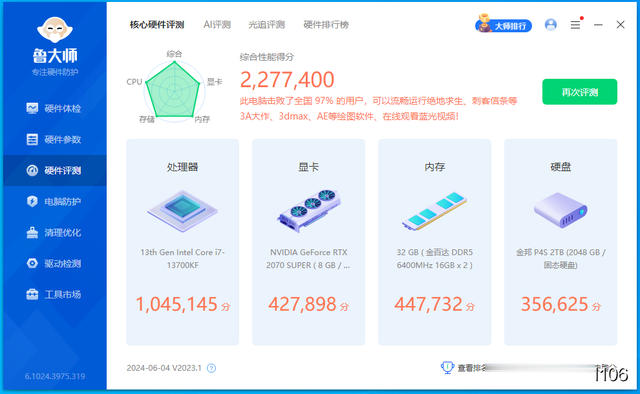Open 清理优化 in the sidebar
640x394 pixels.
tap(53, 232)
